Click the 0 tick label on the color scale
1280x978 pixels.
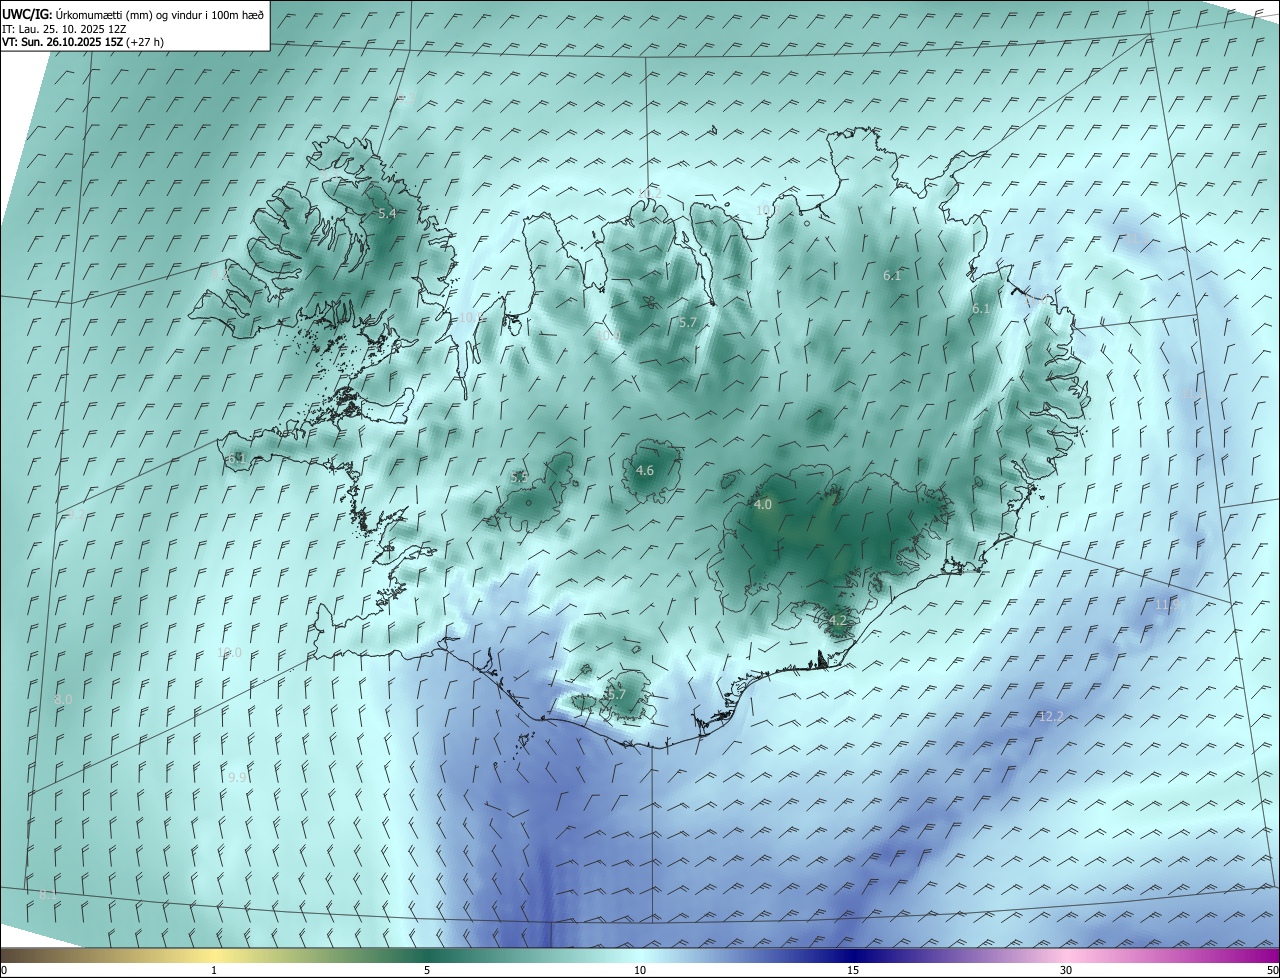click(4, 970)
